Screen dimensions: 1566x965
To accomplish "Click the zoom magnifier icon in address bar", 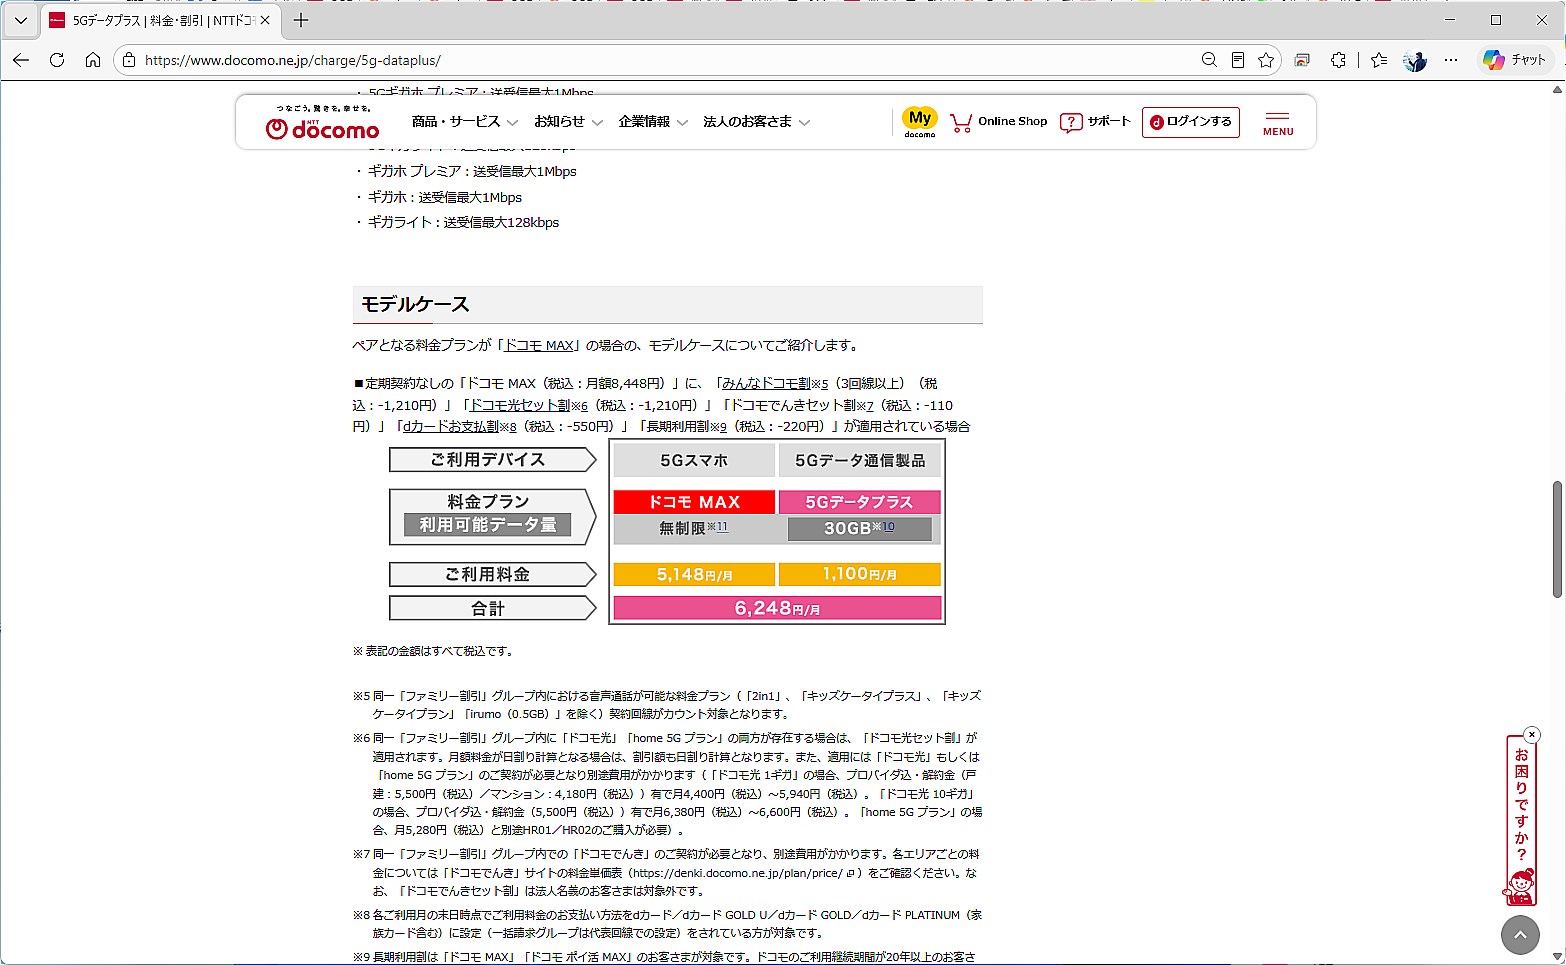I will (x=1209, y=60).
